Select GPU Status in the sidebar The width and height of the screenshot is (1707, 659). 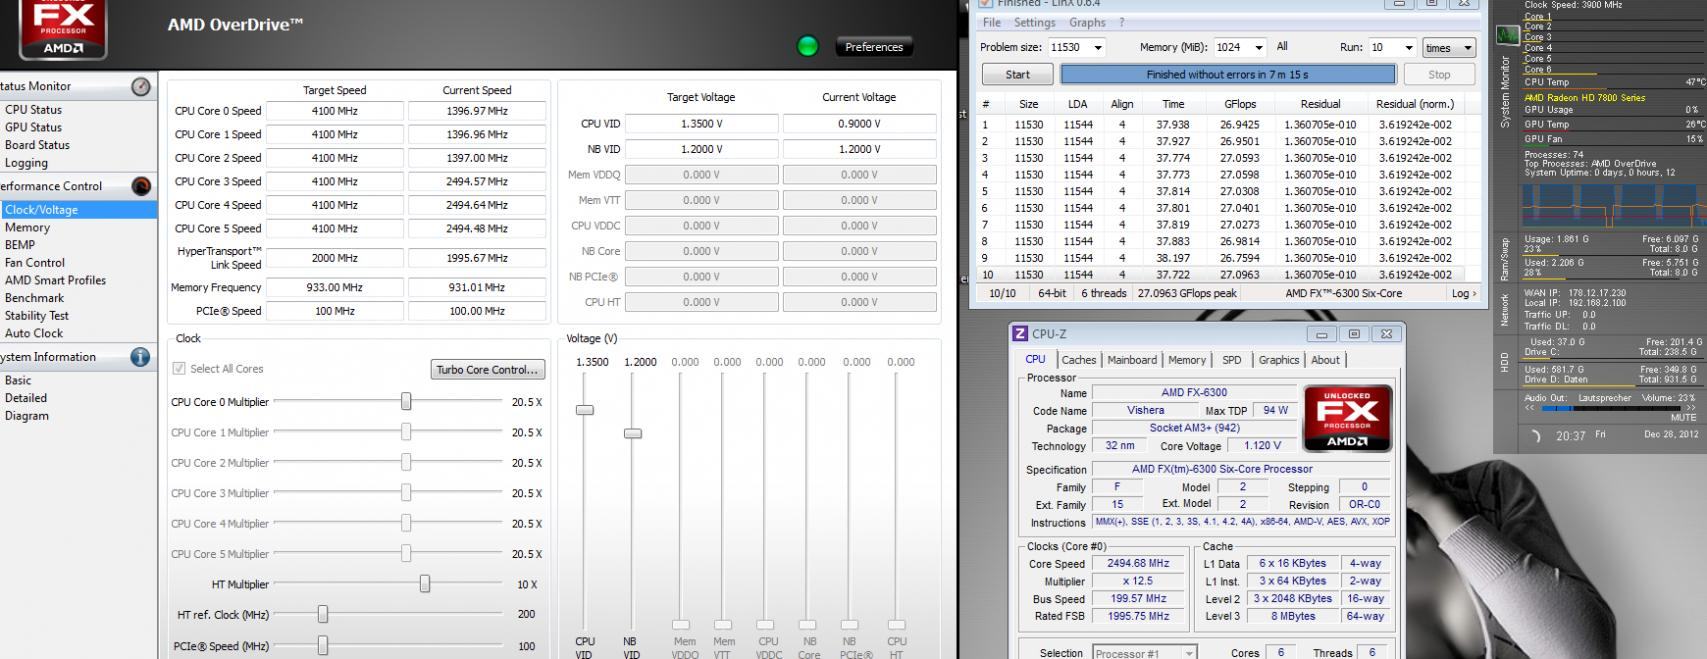point(33,128)
